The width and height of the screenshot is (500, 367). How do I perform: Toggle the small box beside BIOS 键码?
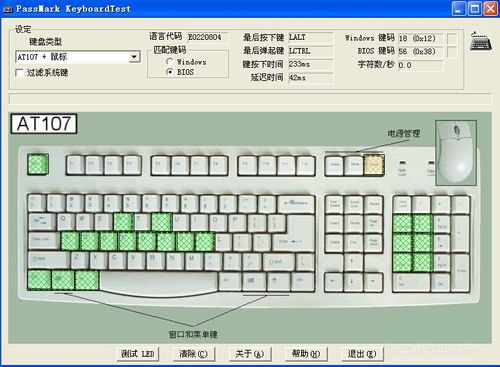451,52
